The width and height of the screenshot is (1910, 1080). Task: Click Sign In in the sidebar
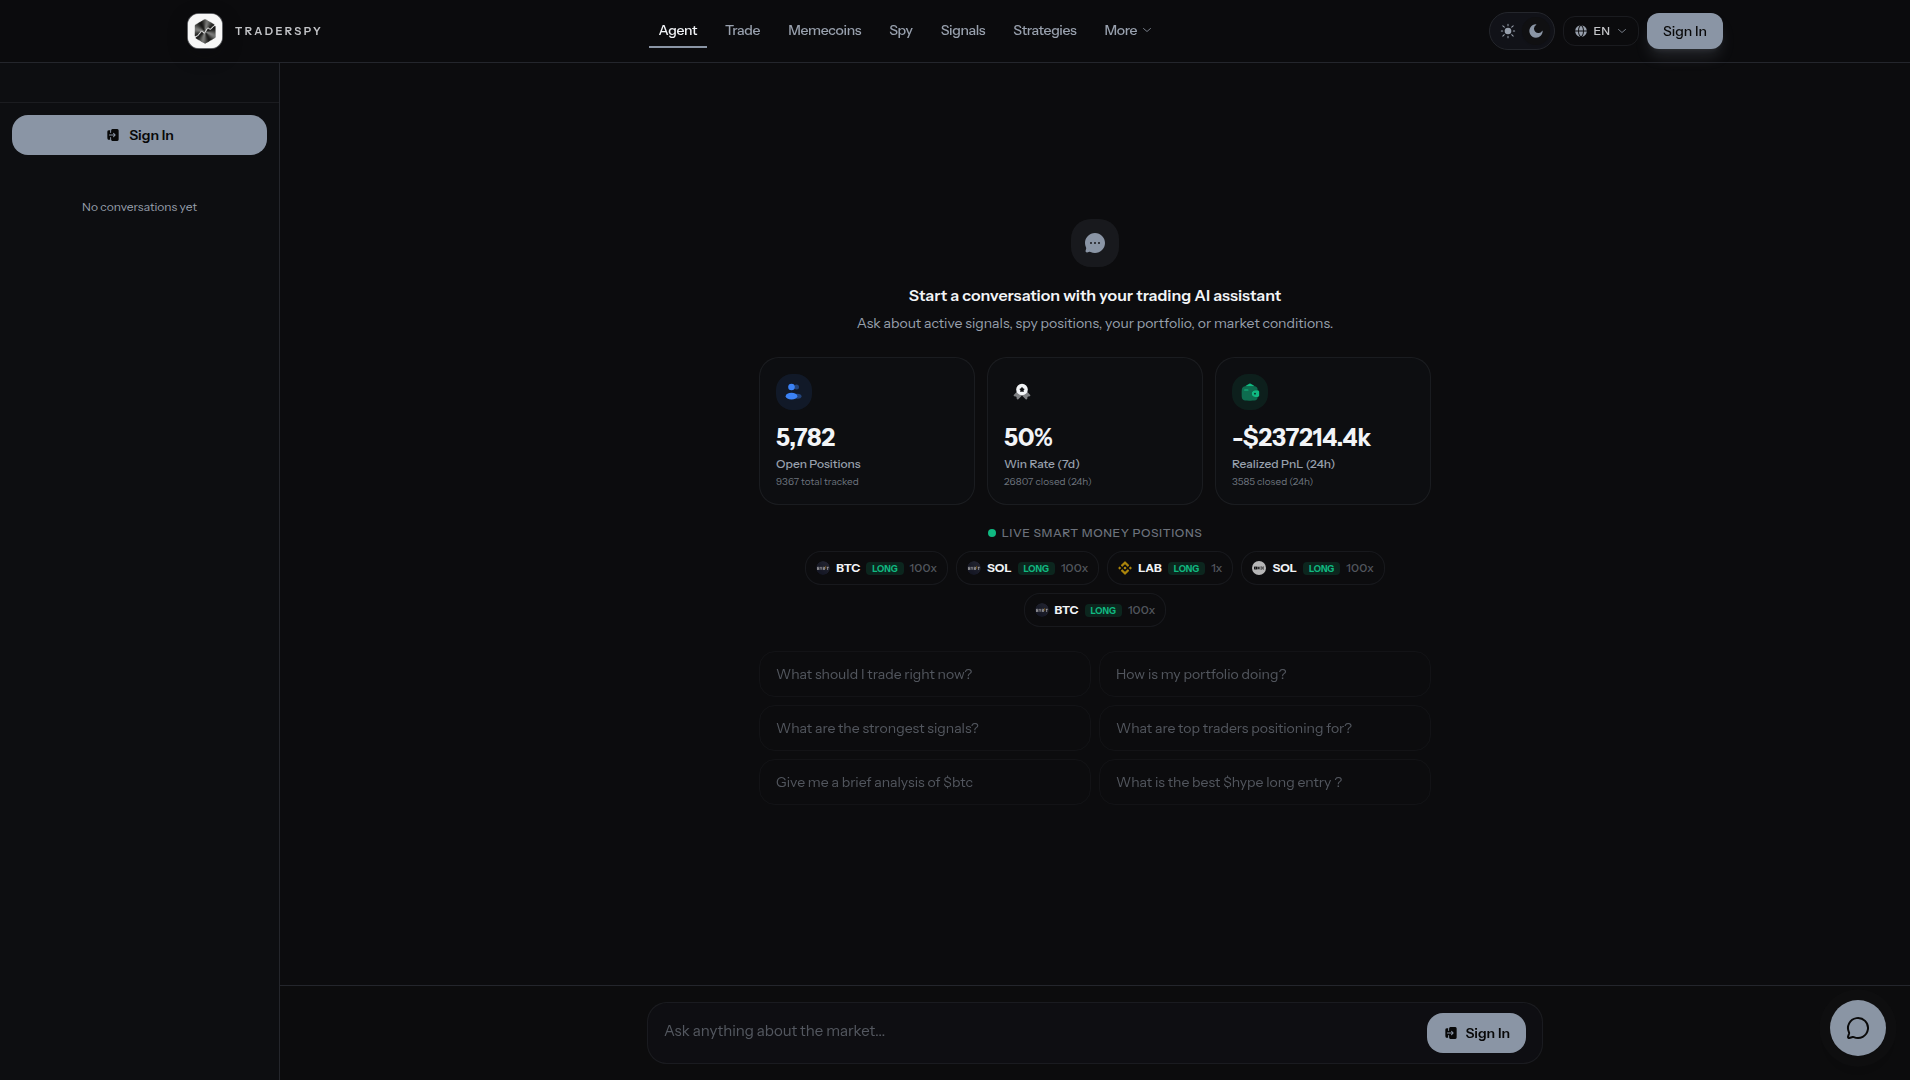[x=139, y=135]
